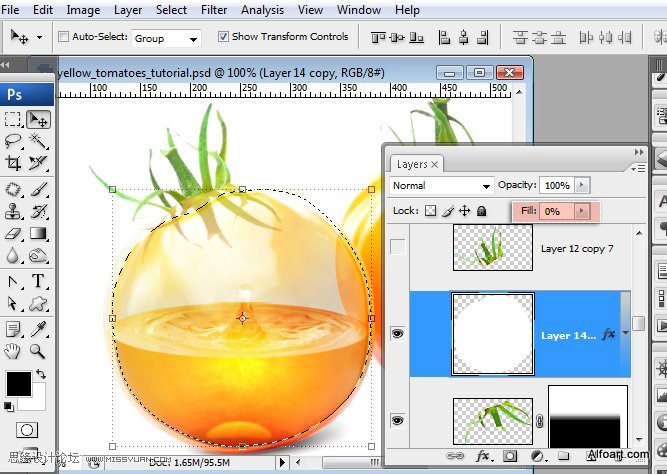Select the Magic Wand tool
667x474 pixels.
pyautogui.click(x=38, y=141)
